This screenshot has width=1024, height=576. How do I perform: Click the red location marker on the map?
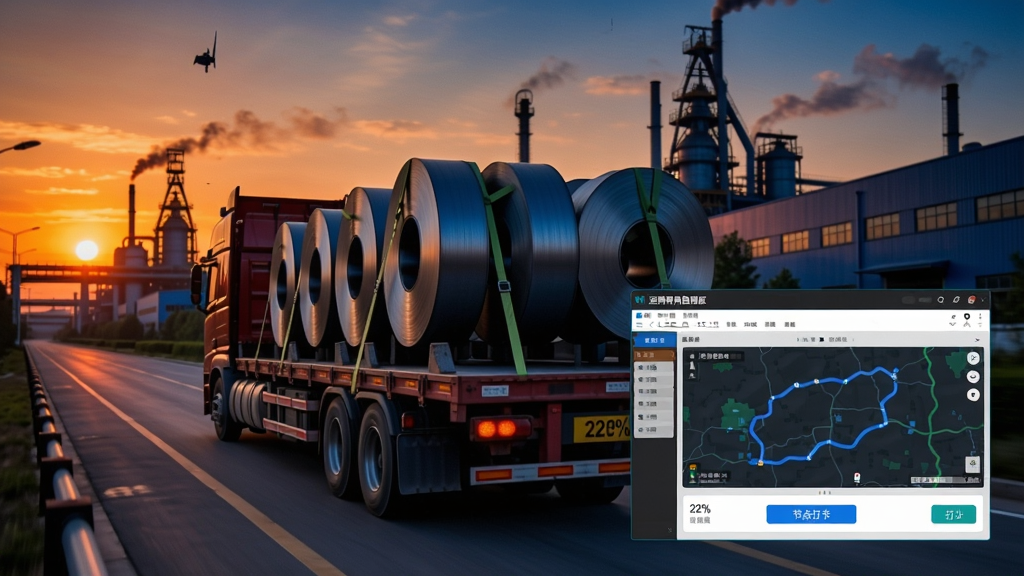pos(857,478)
